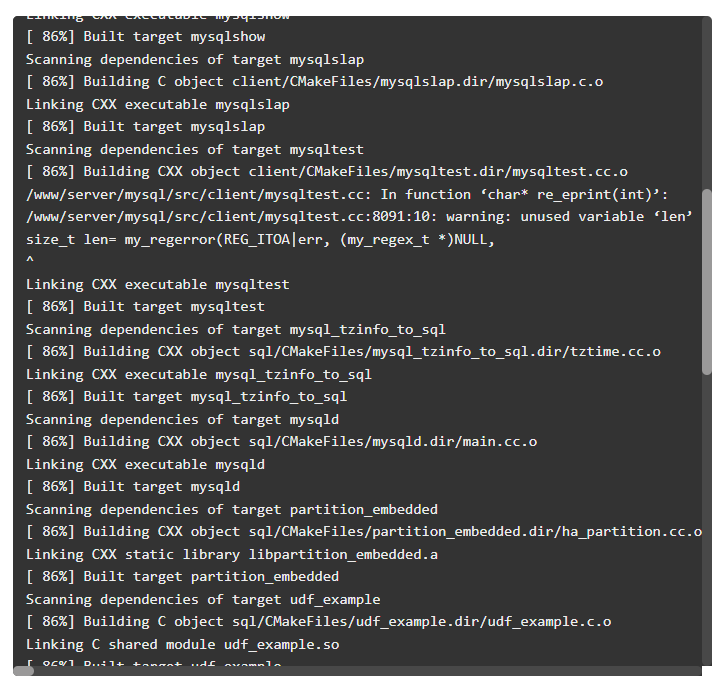The image size is (718, 678).
Task: Click the tztime.cc.o building line
Action: pyautogui.click(x=343, y=352)
